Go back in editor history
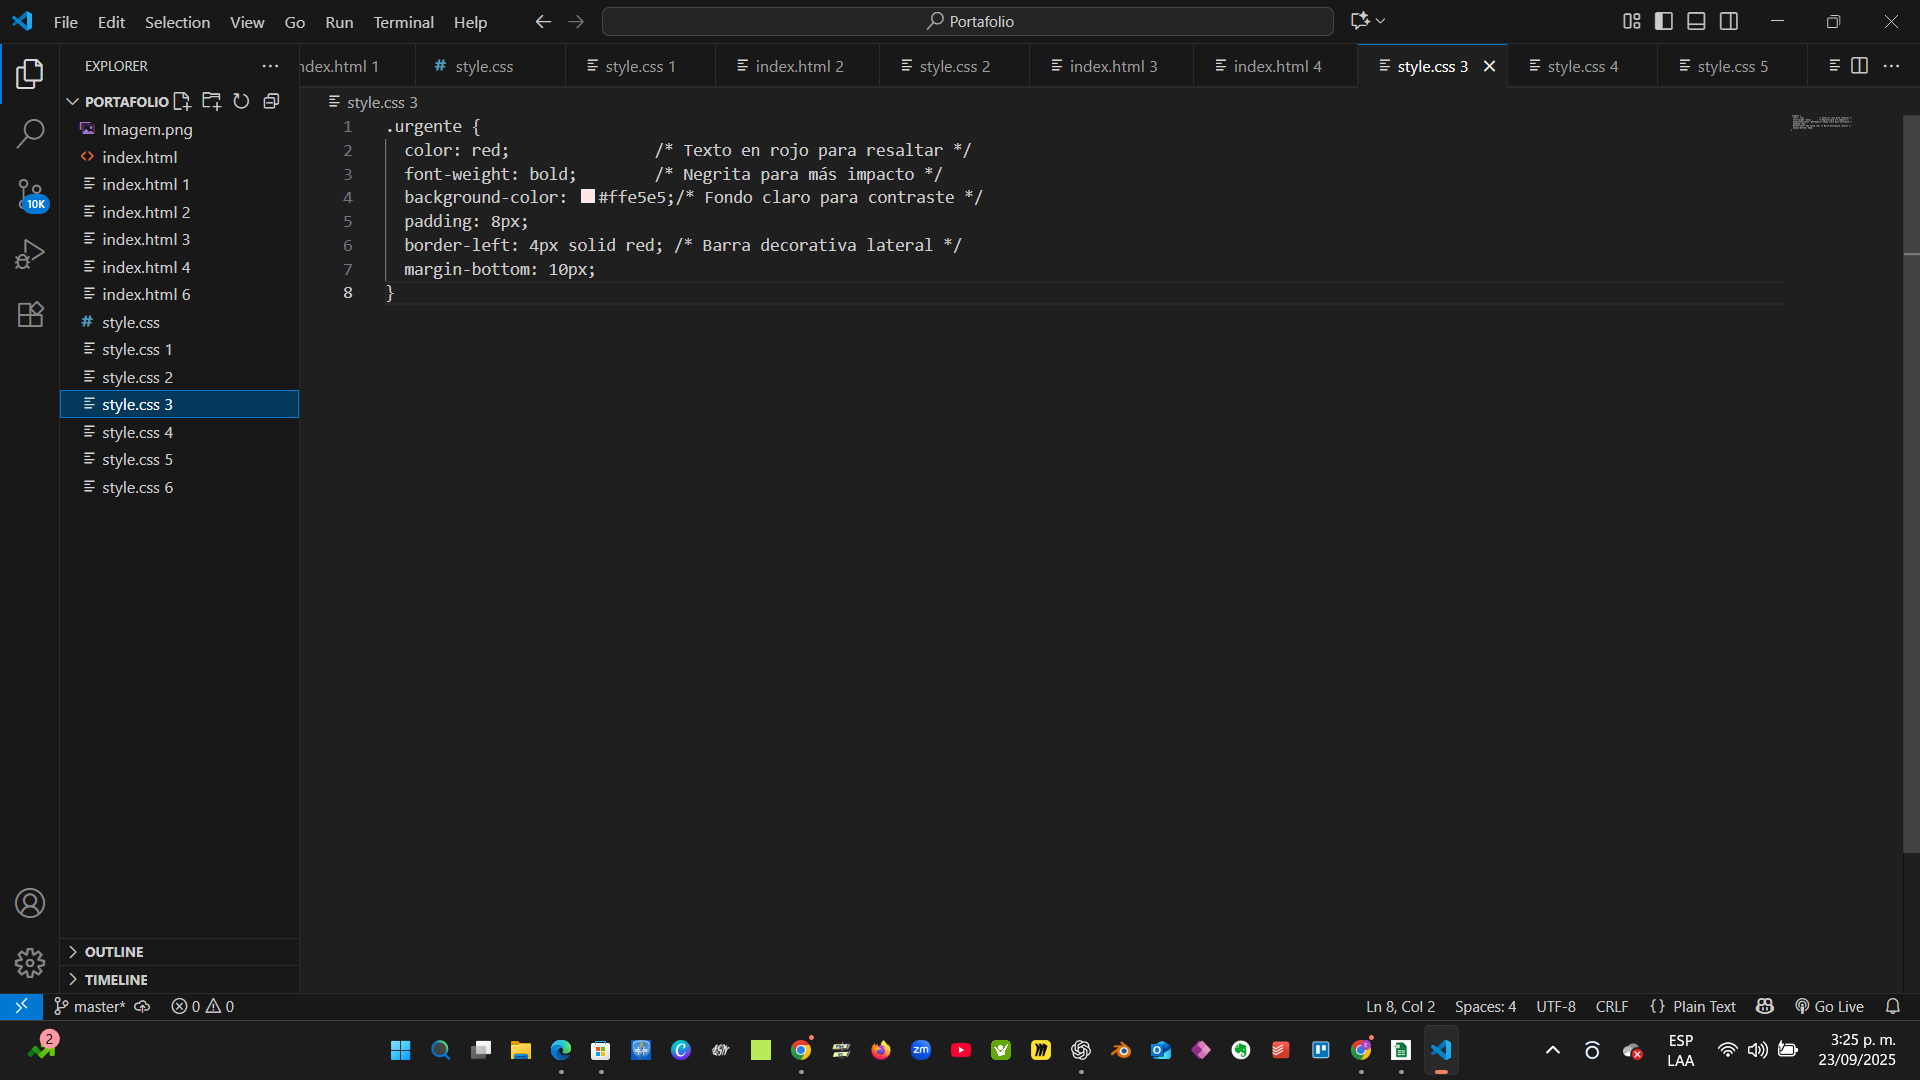The image size is (1920, 1080). tap(543, 21)
